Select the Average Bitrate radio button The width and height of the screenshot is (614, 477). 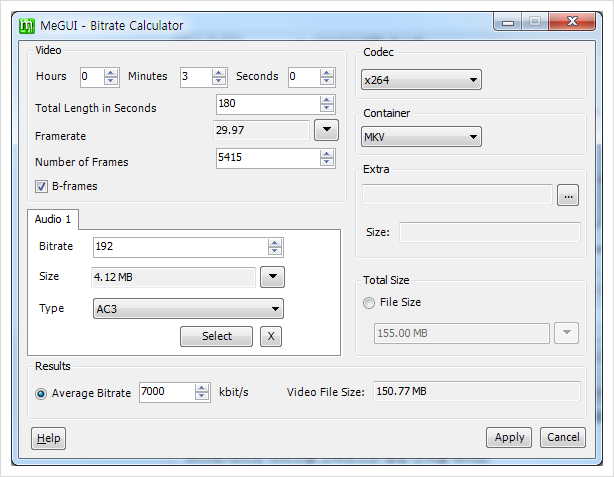[x=41, y=393]
